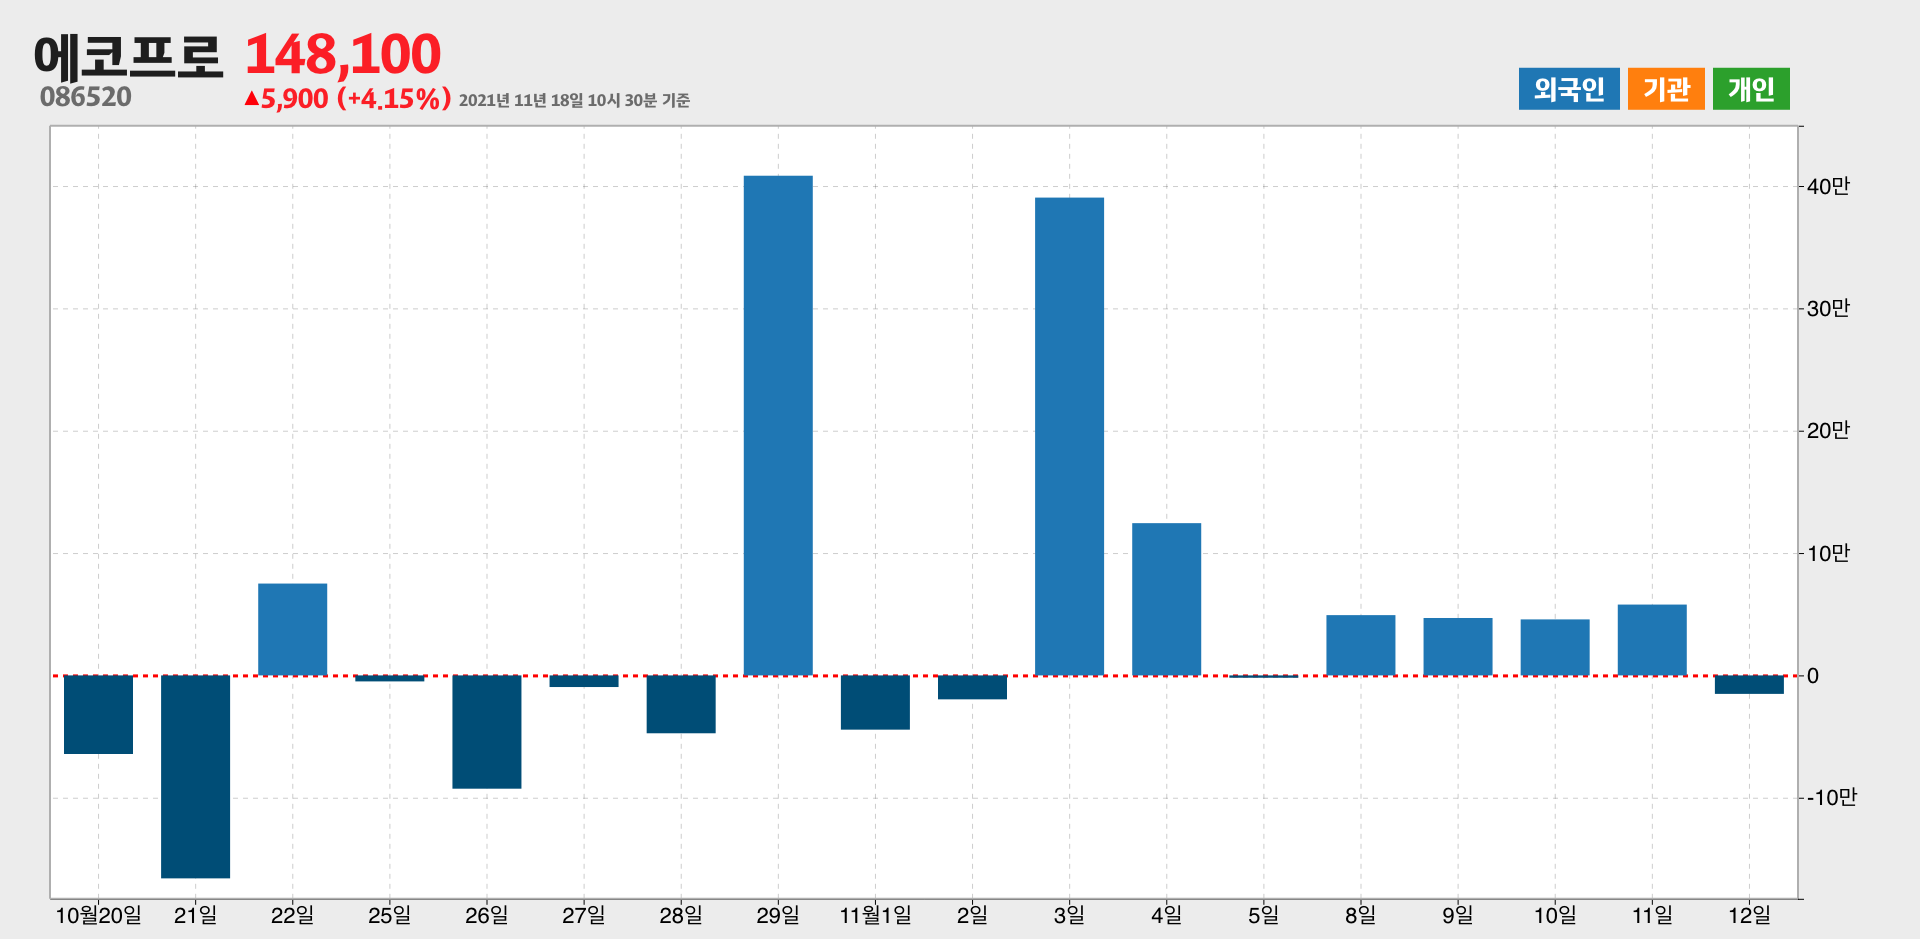
Task: Click the 12일 x-axis date label
Action: pyautogui.click(x=1749, y=915)
